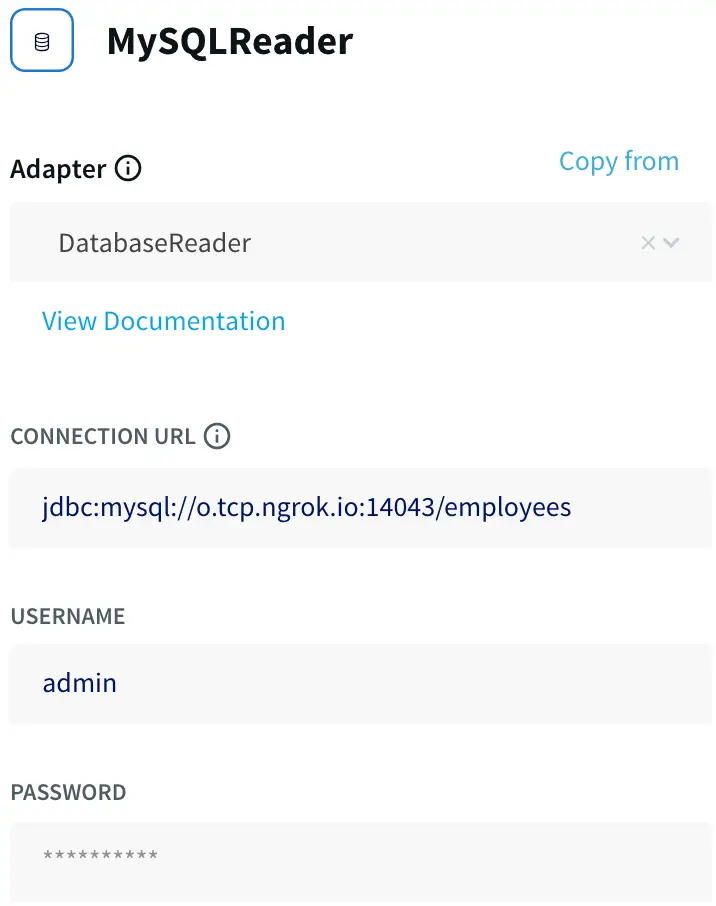Click inside the Username field
This screenshot has height=906, width=716.
tap(360, 684)
